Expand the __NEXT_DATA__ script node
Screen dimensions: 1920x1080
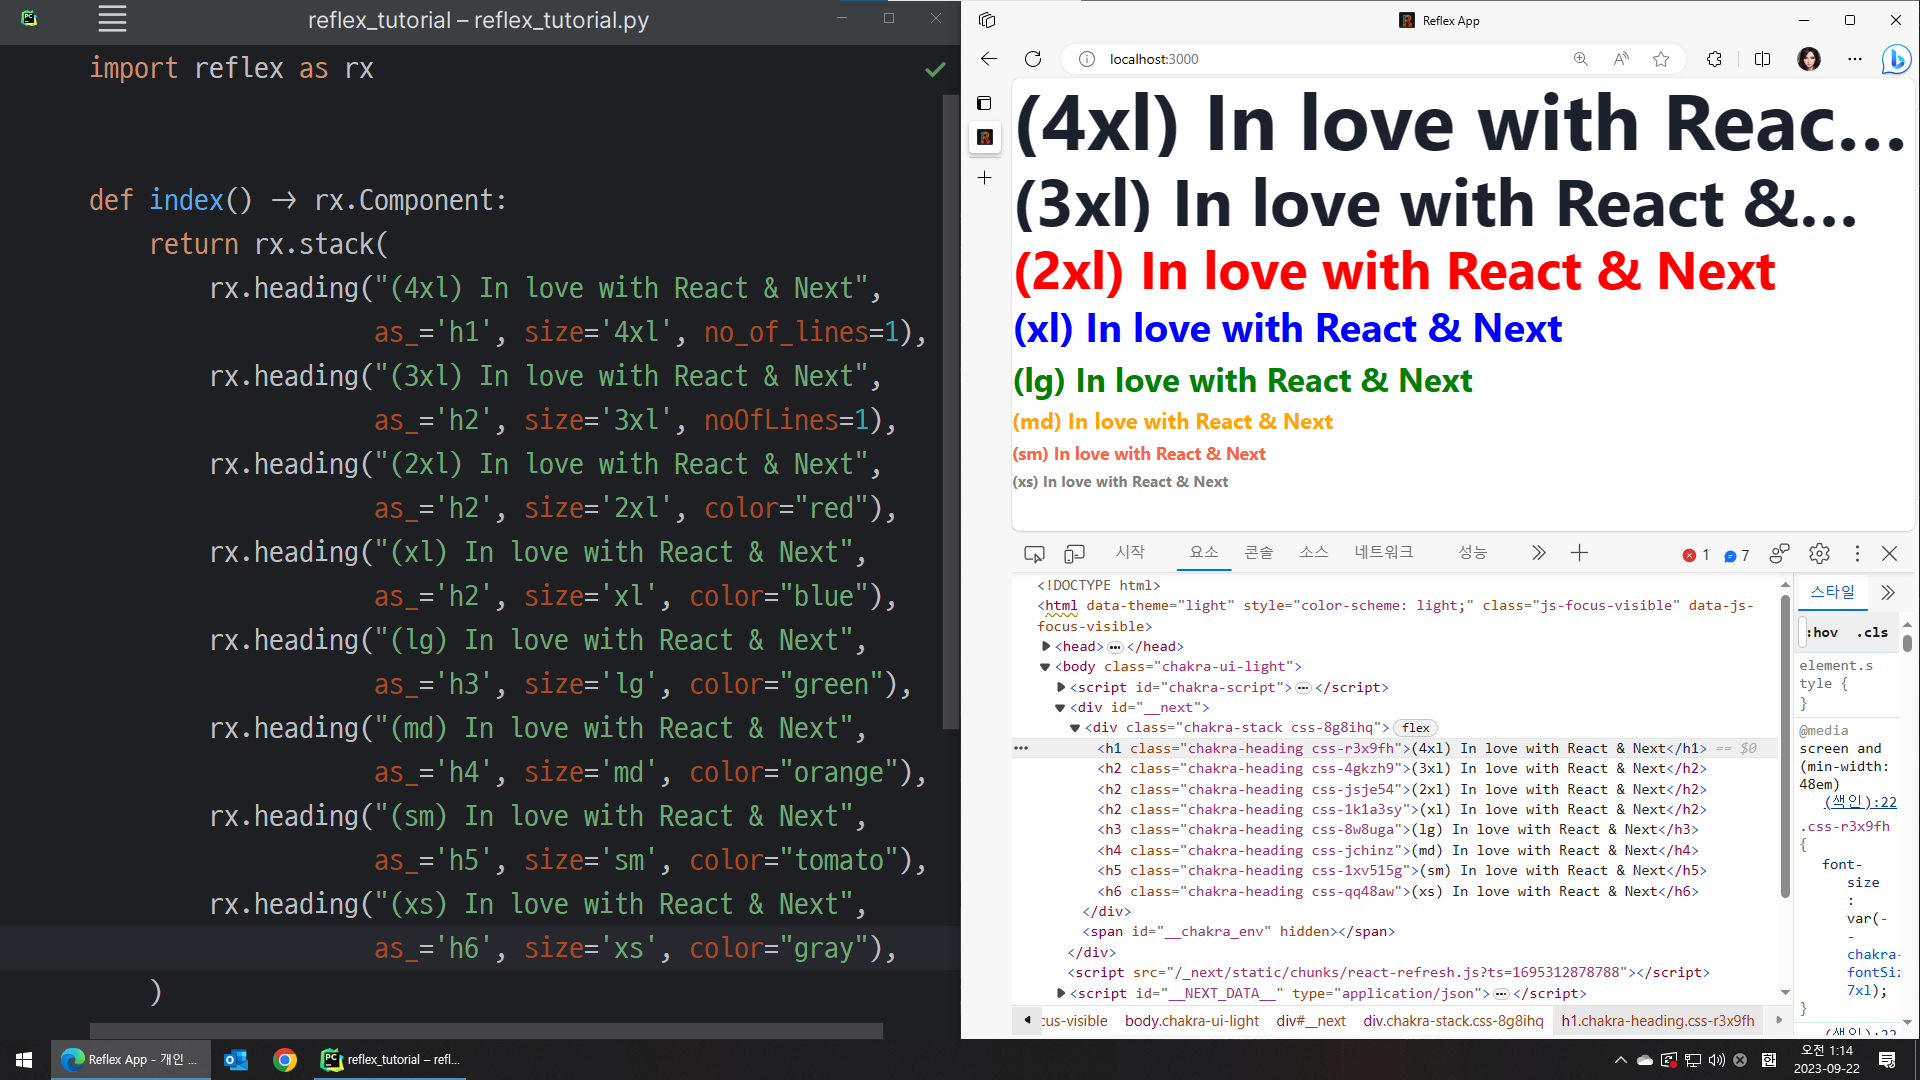pos(1061,993)
